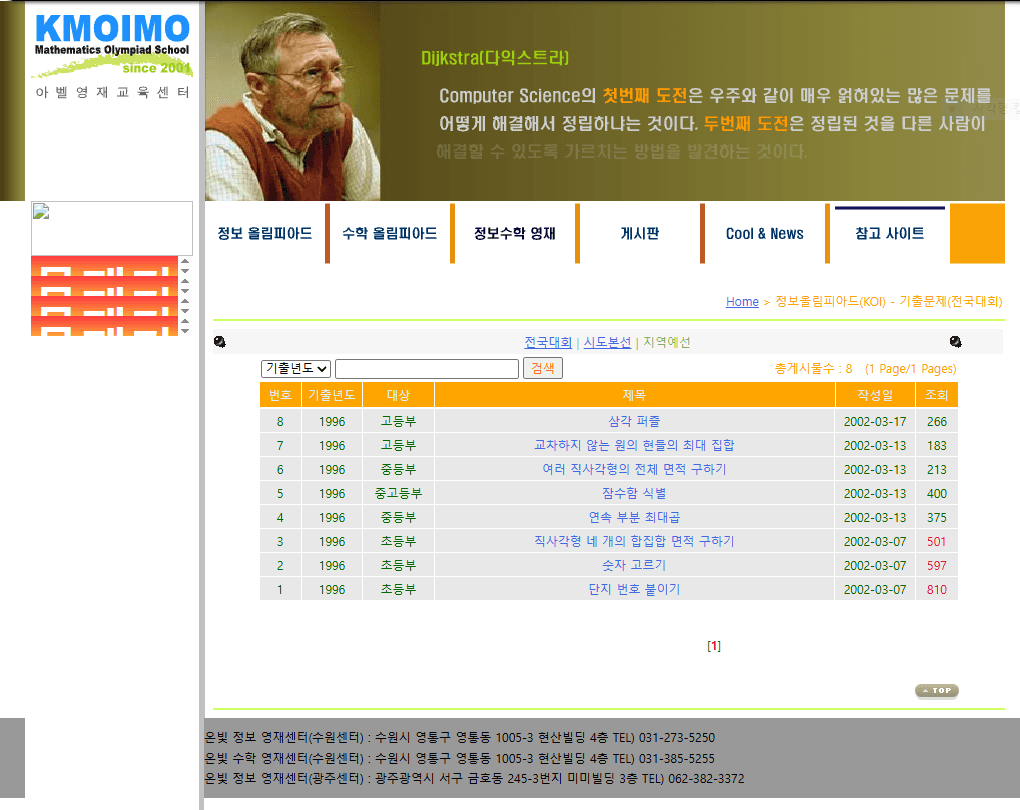This screenshot has width=1020, height=810.
Task: Click view count 501
Action: (x=937, y=541)
